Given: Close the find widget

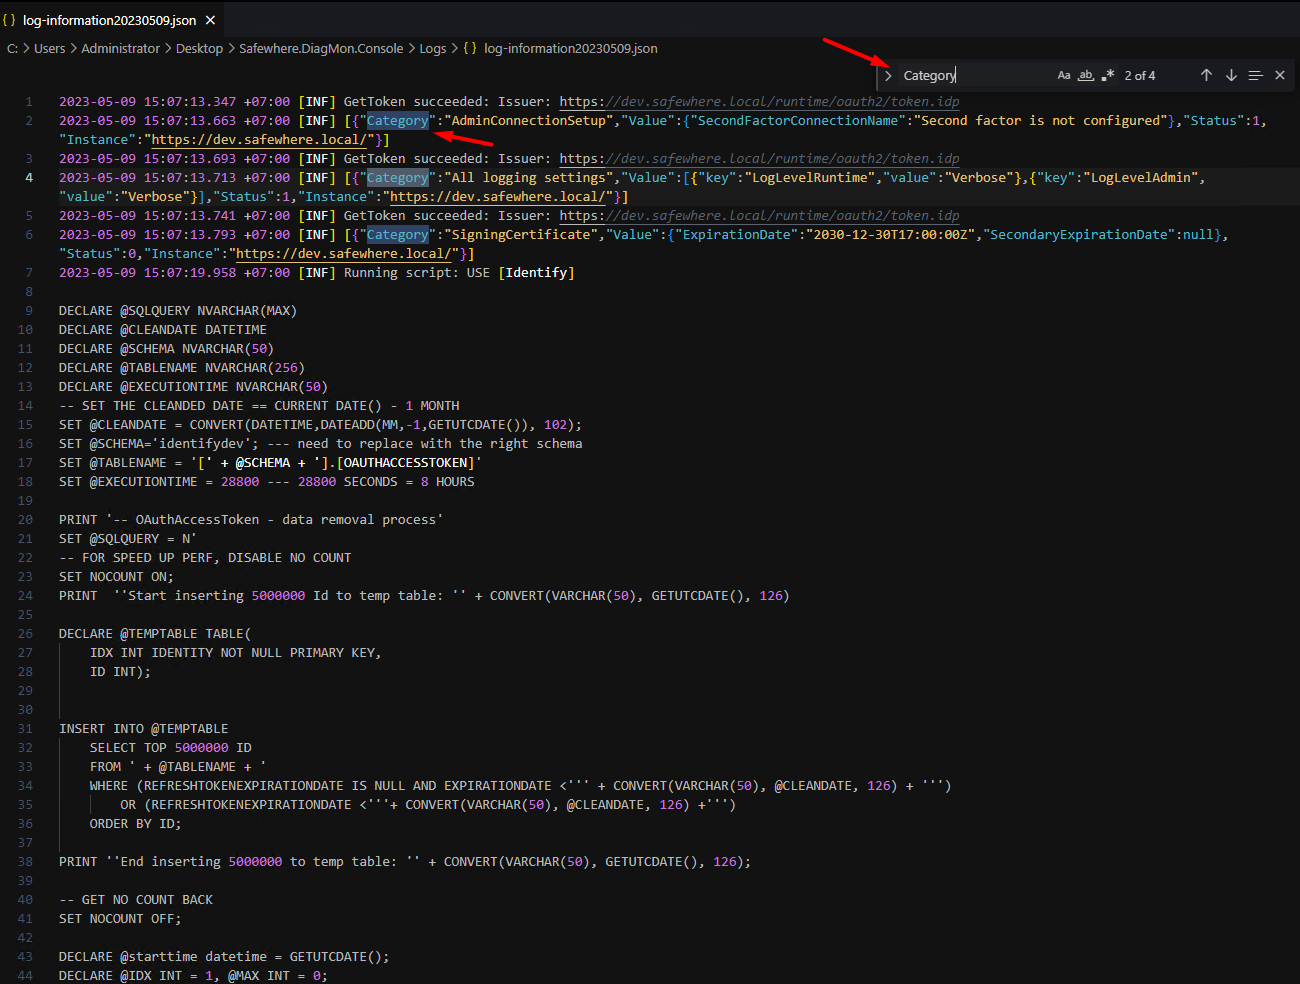Looking at the screenshot, I should pos(1280,75).
